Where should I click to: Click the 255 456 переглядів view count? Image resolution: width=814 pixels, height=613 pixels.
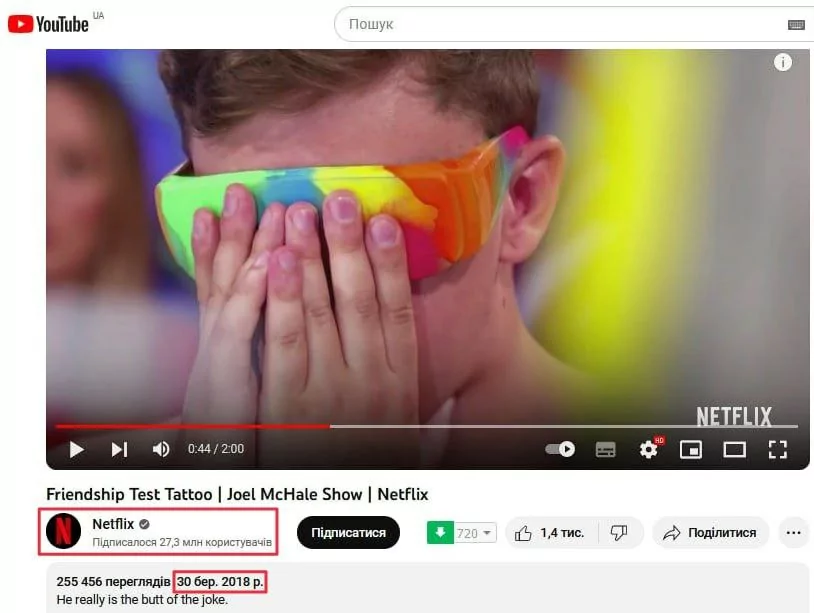pyautogui.click(x=113, y=582)
